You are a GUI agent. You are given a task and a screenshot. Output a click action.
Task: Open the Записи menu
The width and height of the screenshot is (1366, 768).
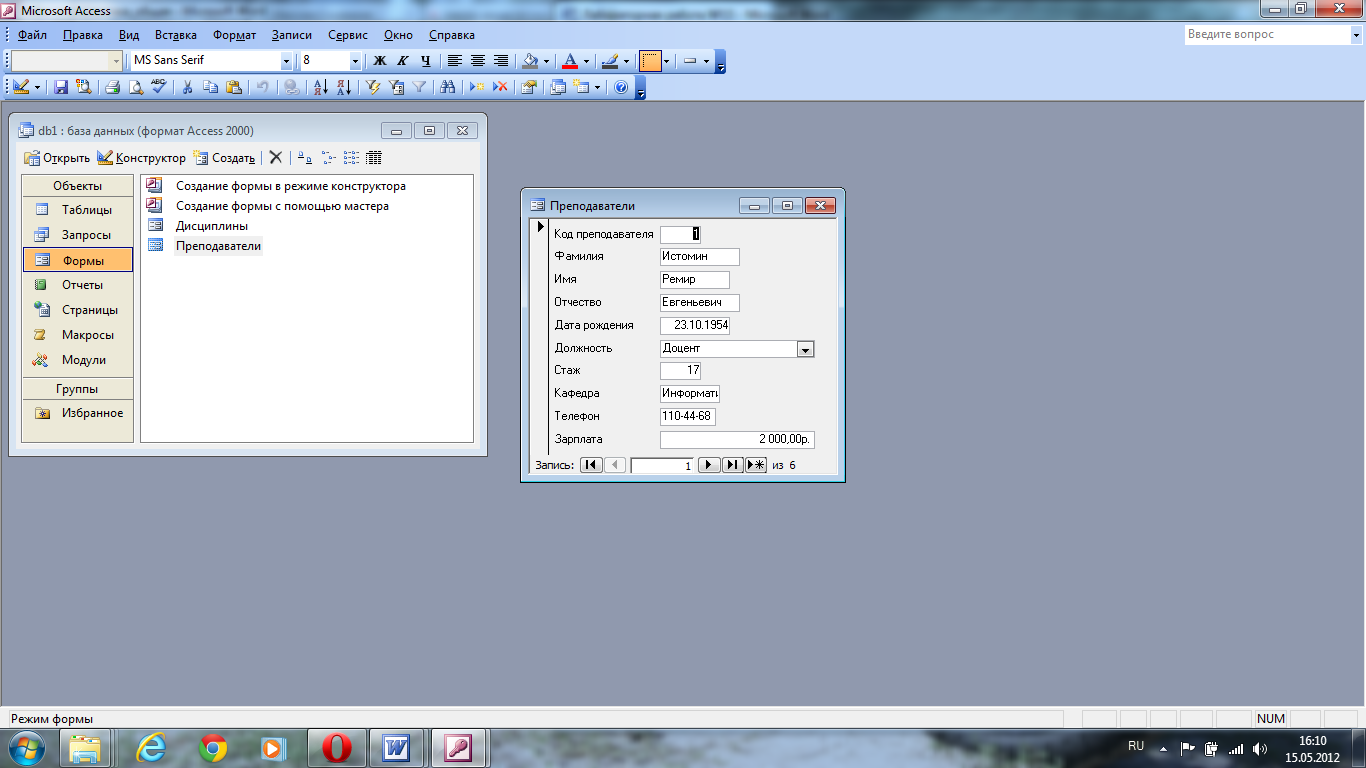[292, 35]
